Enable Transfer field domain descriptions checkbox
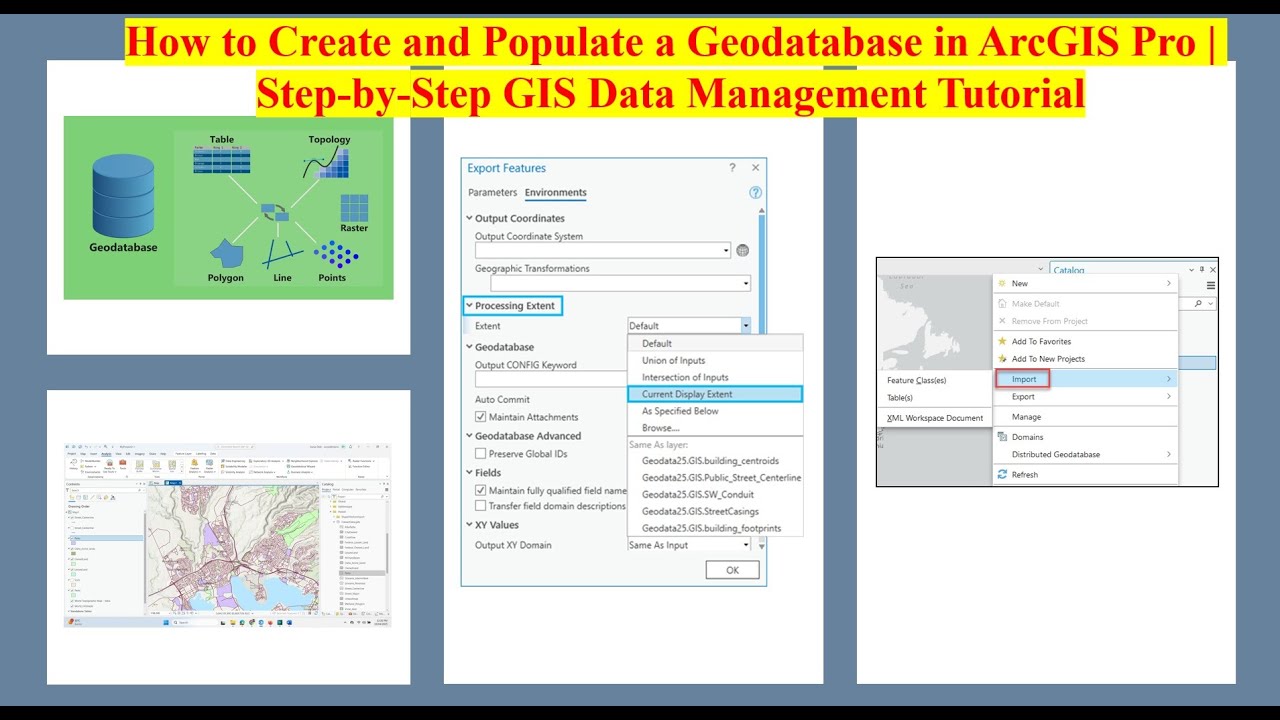Viewport: 1280px width, 720px height. [481, 506]
